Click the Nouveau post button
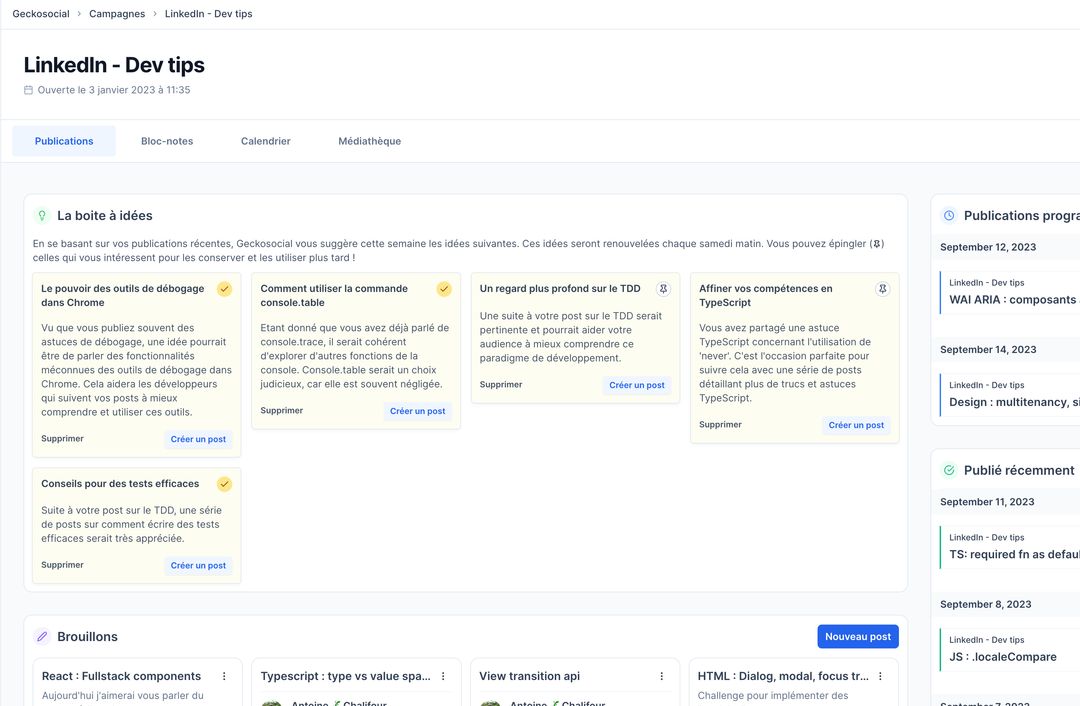The image size is (1080, 706). [858, 636]
